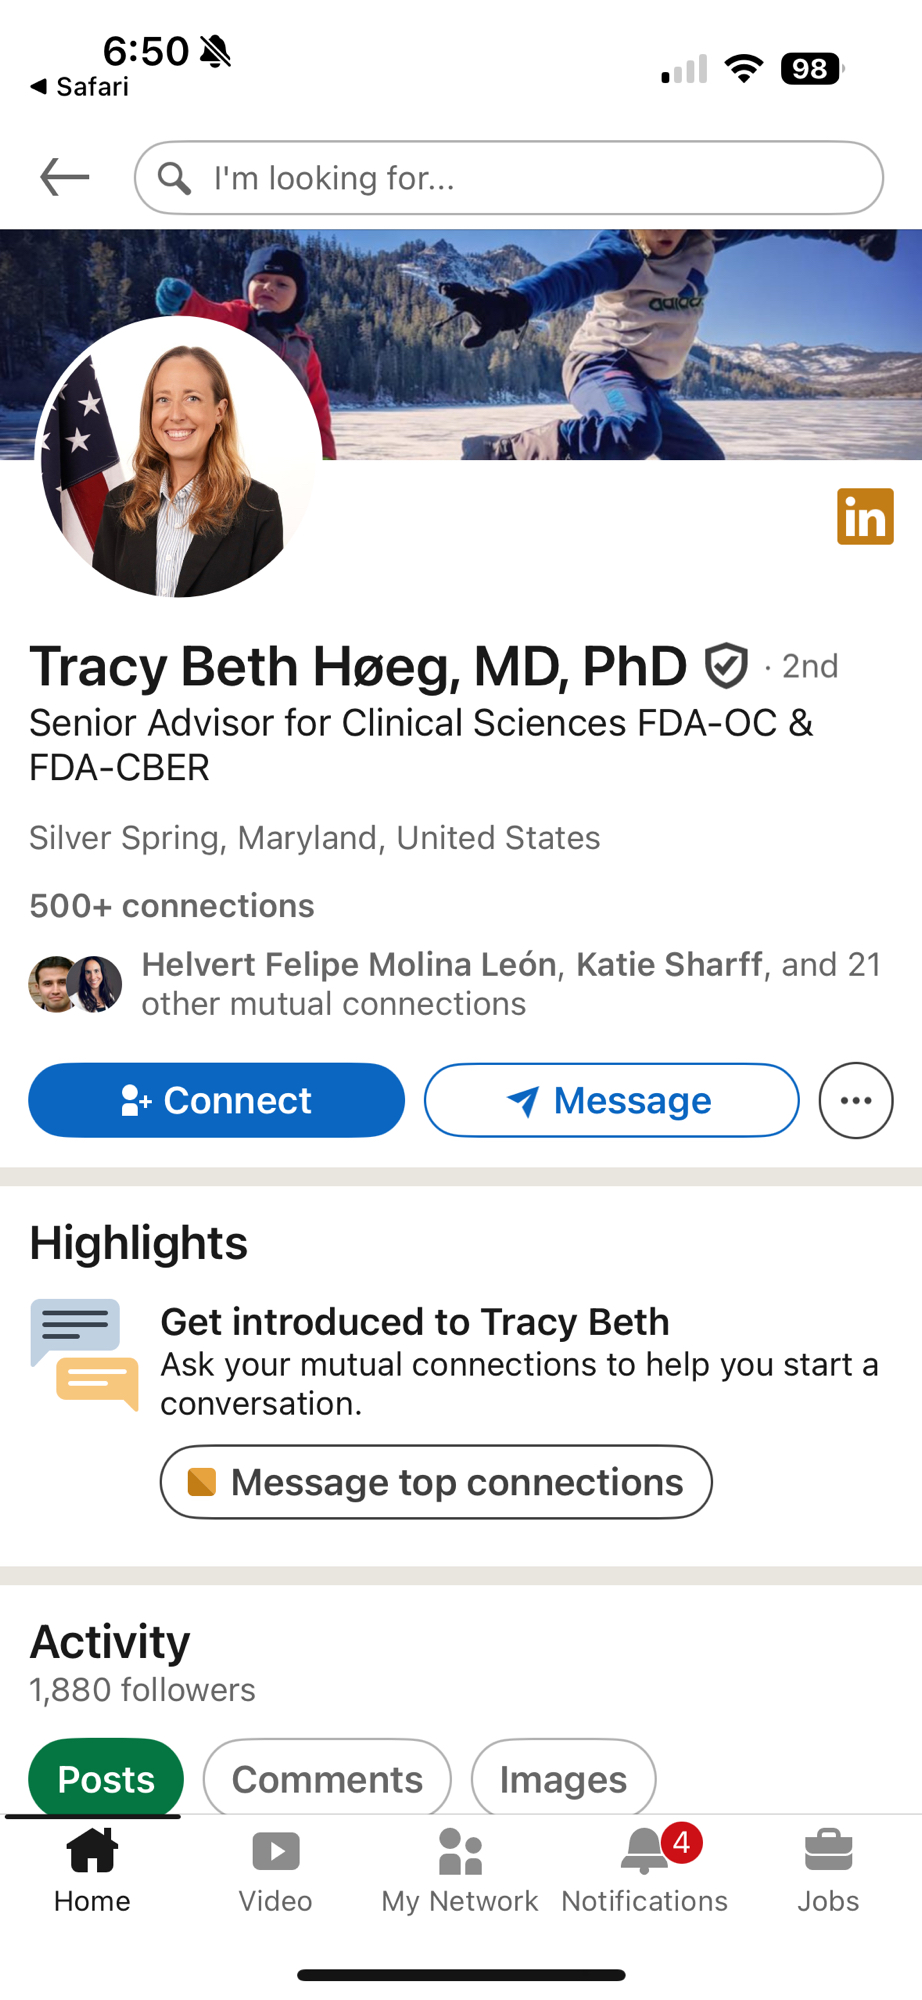Return to Safari via status bar link
The width and height of the screenshot is (922, 2000).
tap(80, 87)
